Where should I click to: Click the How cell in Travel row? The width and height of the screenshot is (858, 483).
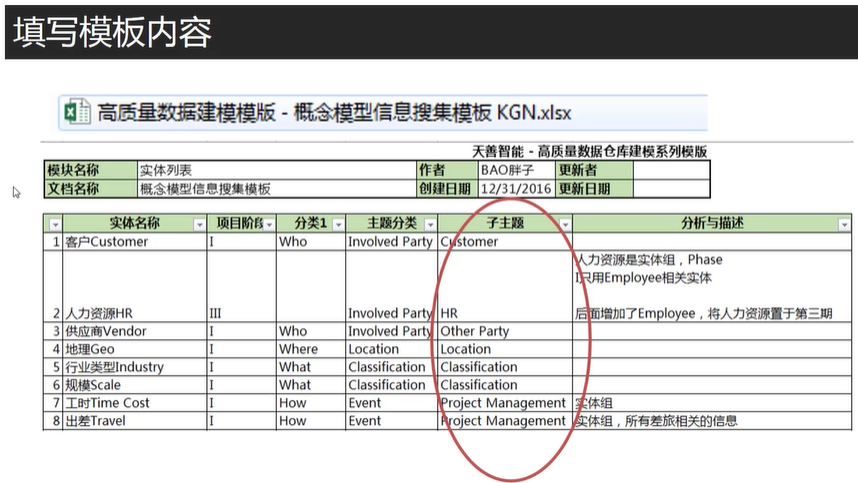pos(311,421)
